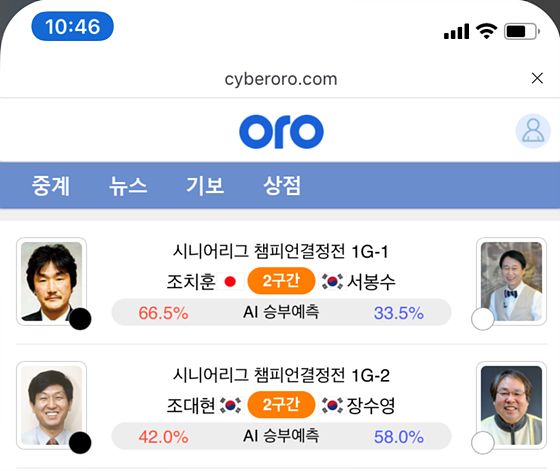Close the cyberoro.com browser view
This screenshot has height=471, width=560.
(537, 78)
